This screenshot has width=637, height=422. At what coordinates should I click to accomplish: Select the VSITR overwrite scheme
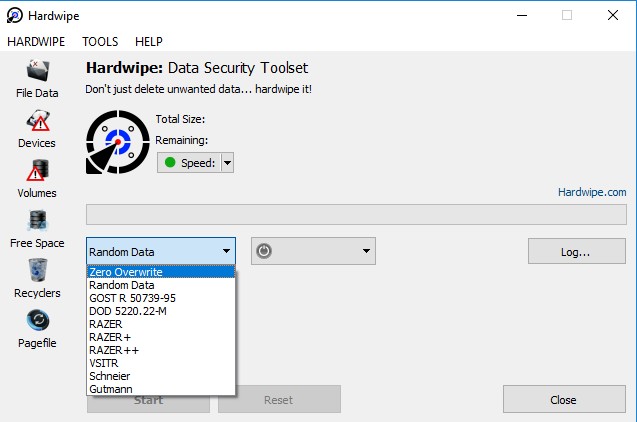coord(161,363)
